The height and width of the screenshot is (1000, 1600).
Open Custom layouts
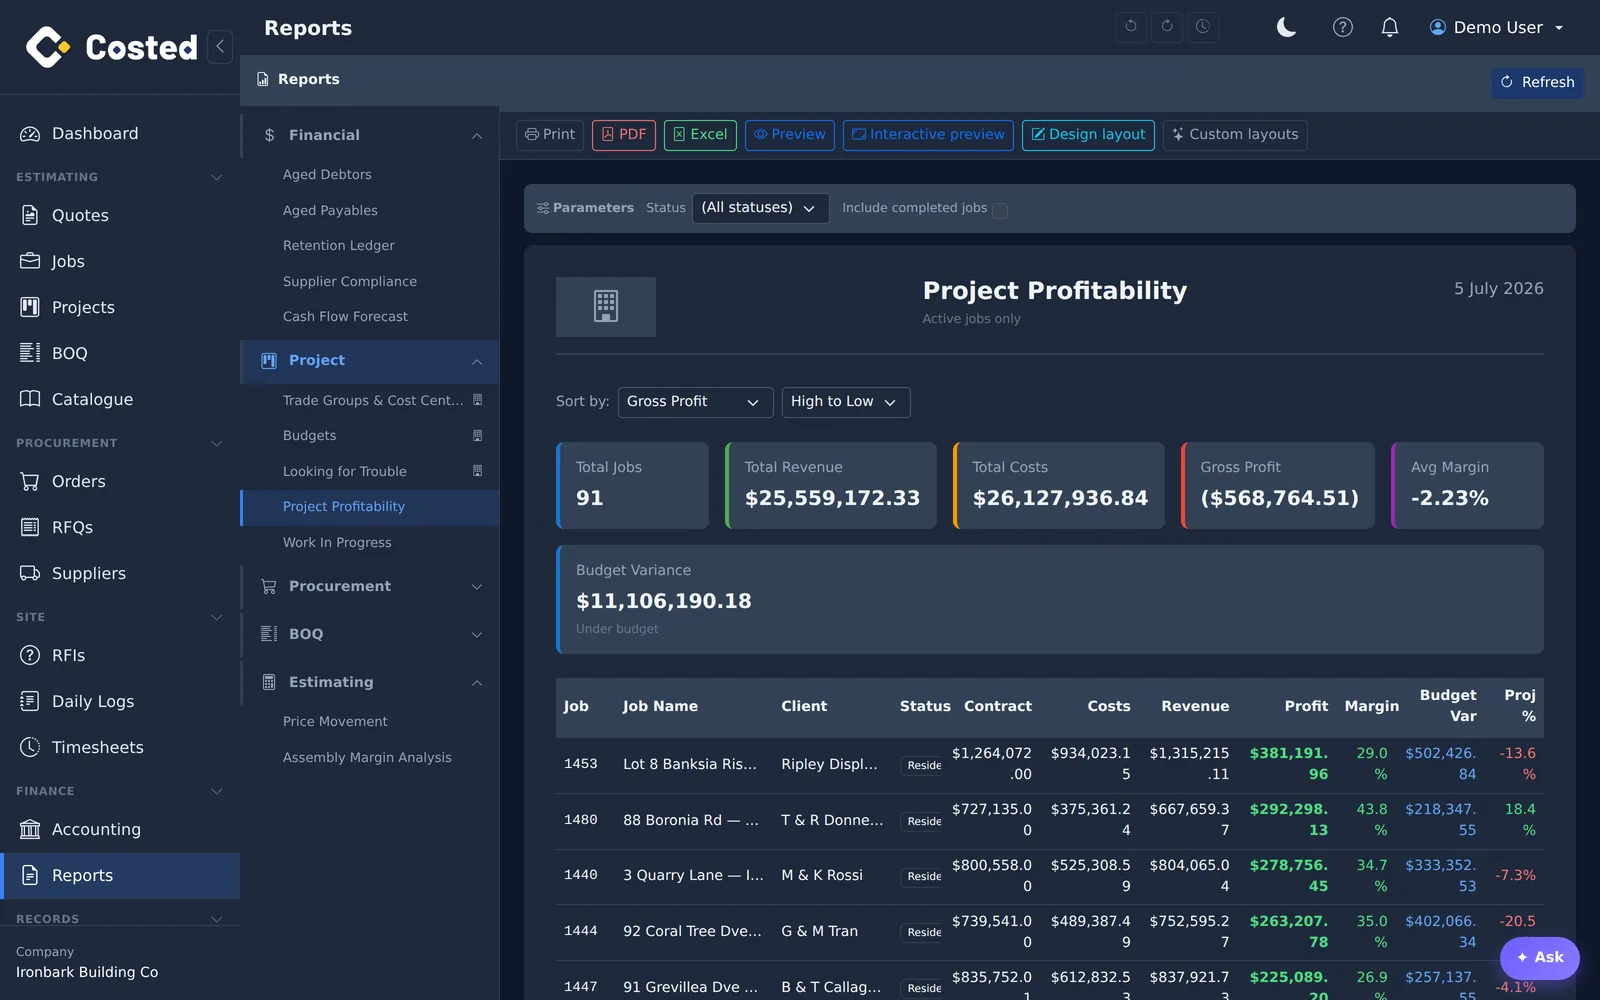(x=1235, y=135)
